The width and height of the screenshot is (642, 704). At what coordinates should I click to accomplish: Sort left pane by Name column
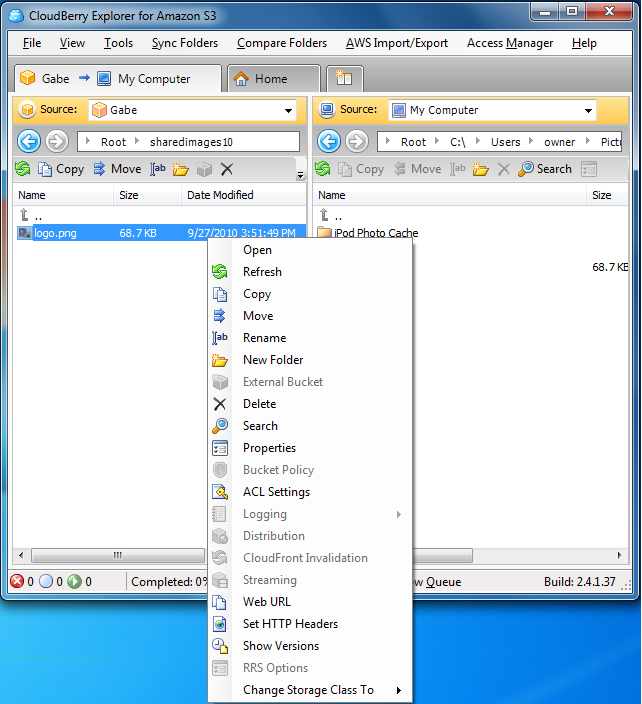(x=63, y=195)
